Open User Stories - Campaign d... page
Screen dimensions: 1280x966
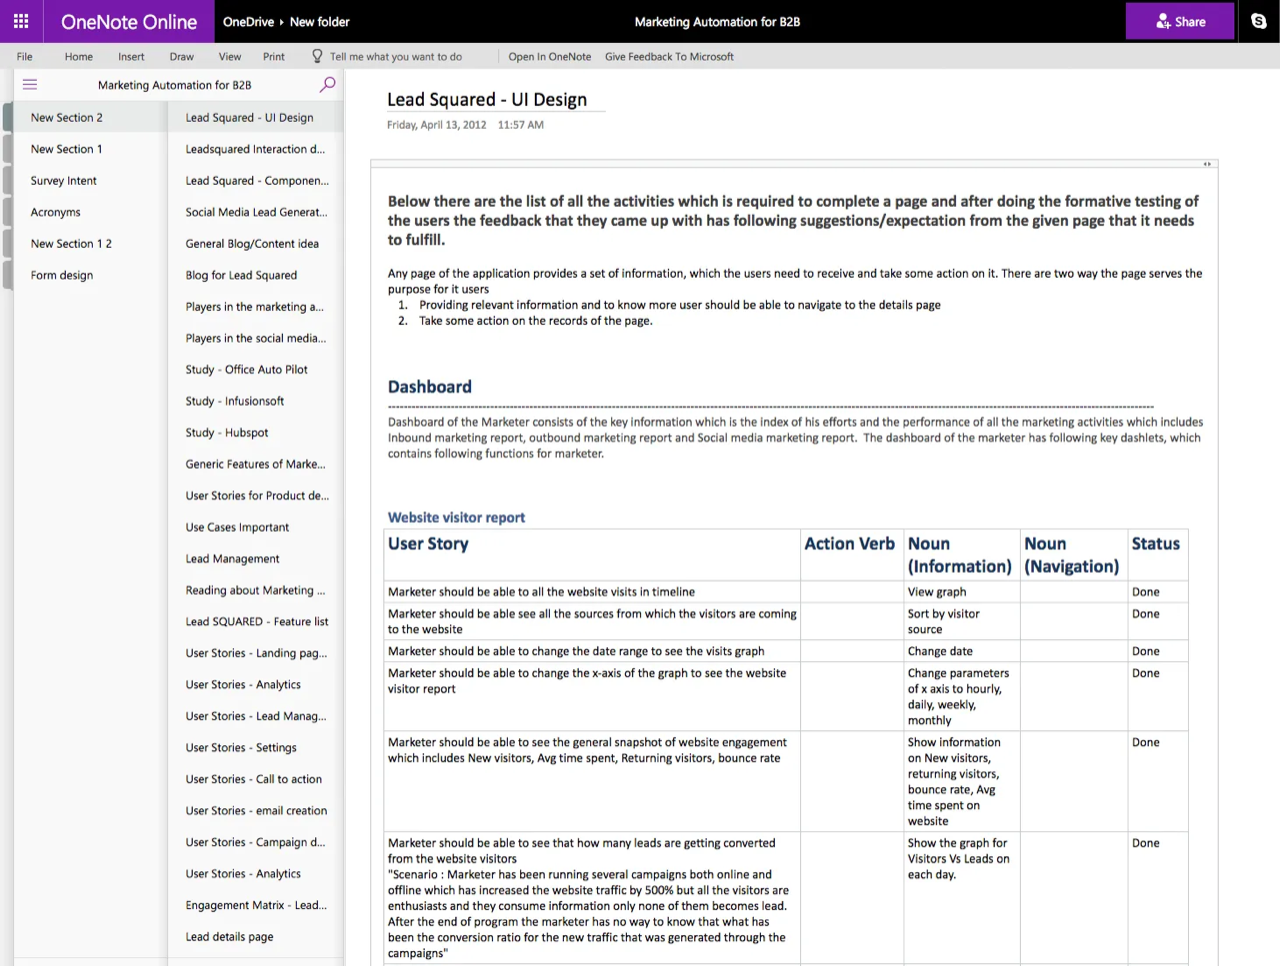[x=255, y=842]
